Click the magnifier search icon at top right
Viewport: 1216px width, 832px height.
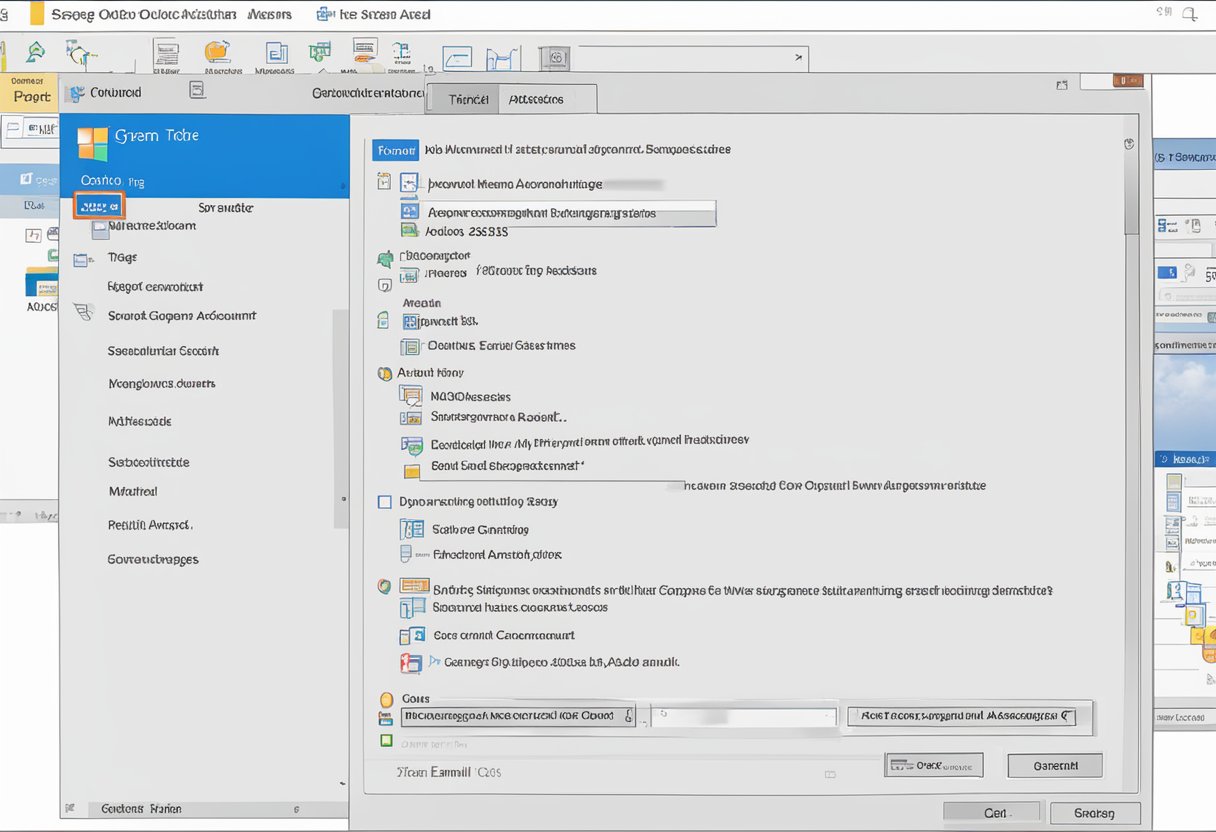click(x=1190, y=13)
